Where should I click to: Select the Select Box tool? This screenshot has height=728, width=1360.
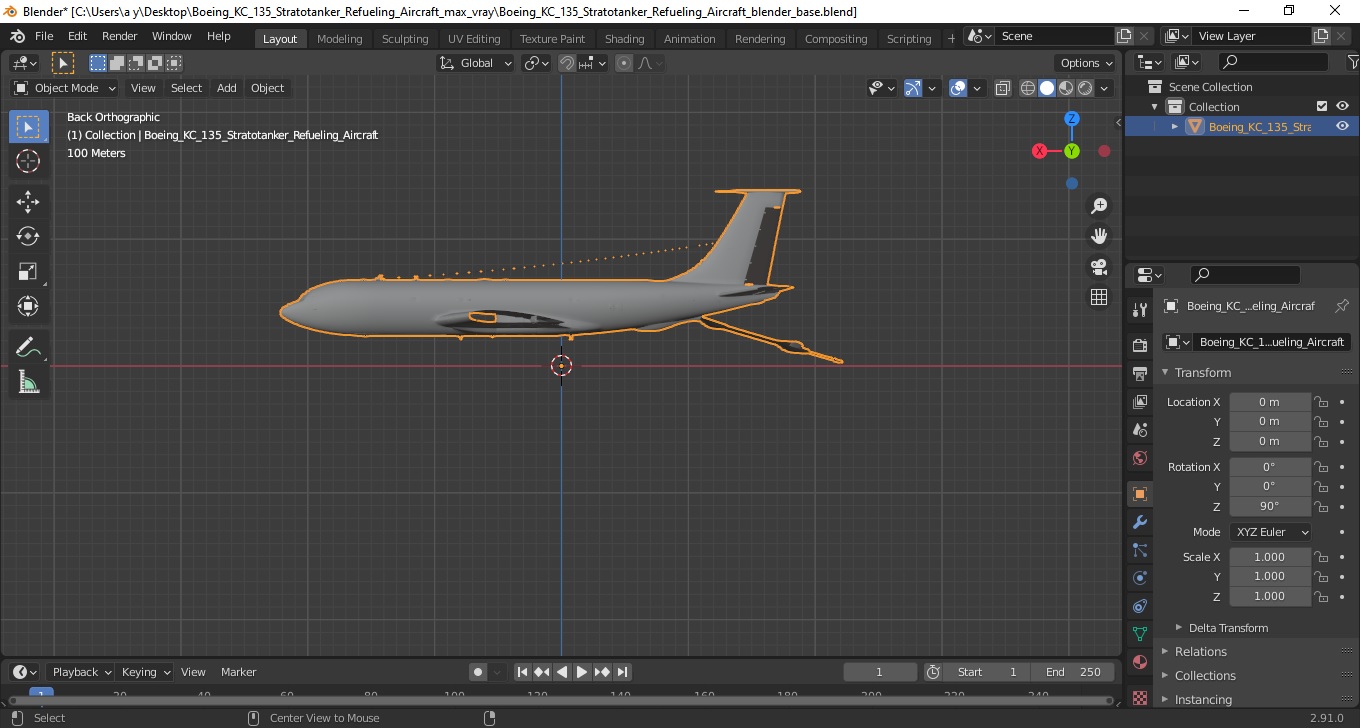[x=28, y=126]
